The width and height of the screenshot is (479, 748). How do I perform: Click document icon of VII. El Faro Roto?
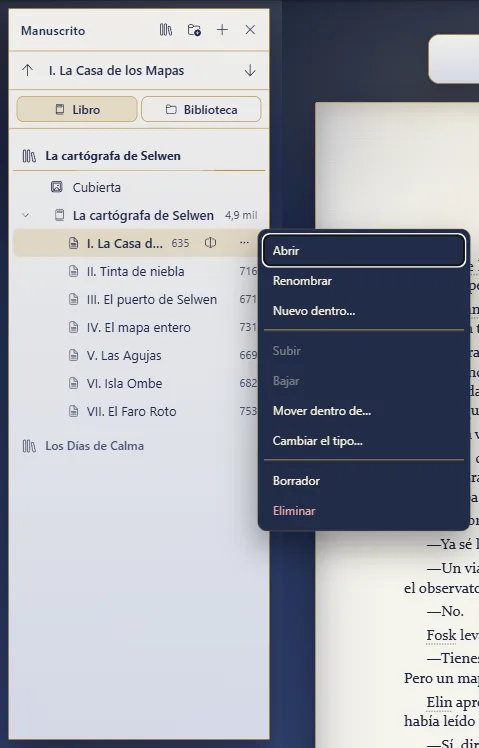coord(73,411)
